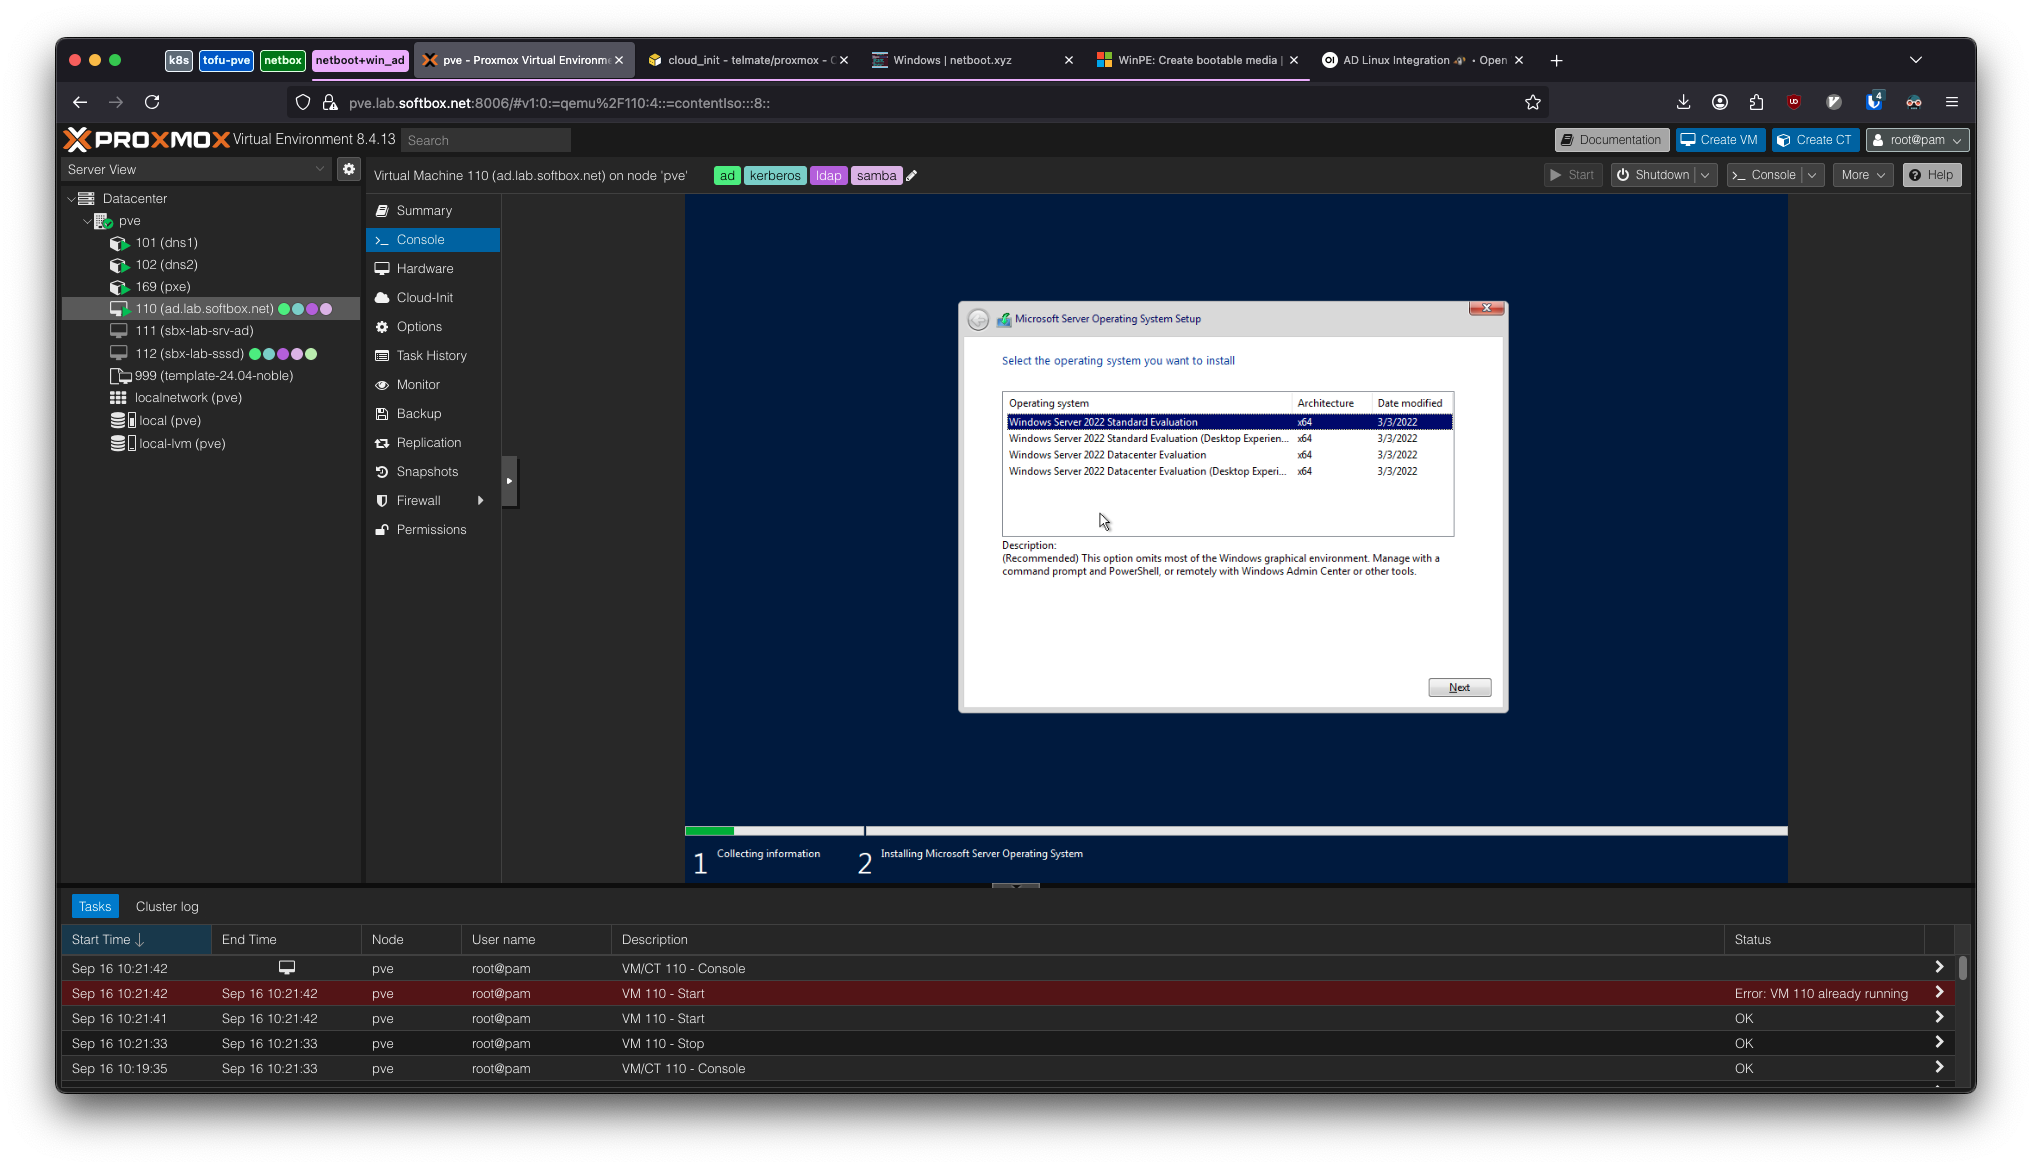
Task: Open the Create VM dialog
Action: (x=1719, y=139)
